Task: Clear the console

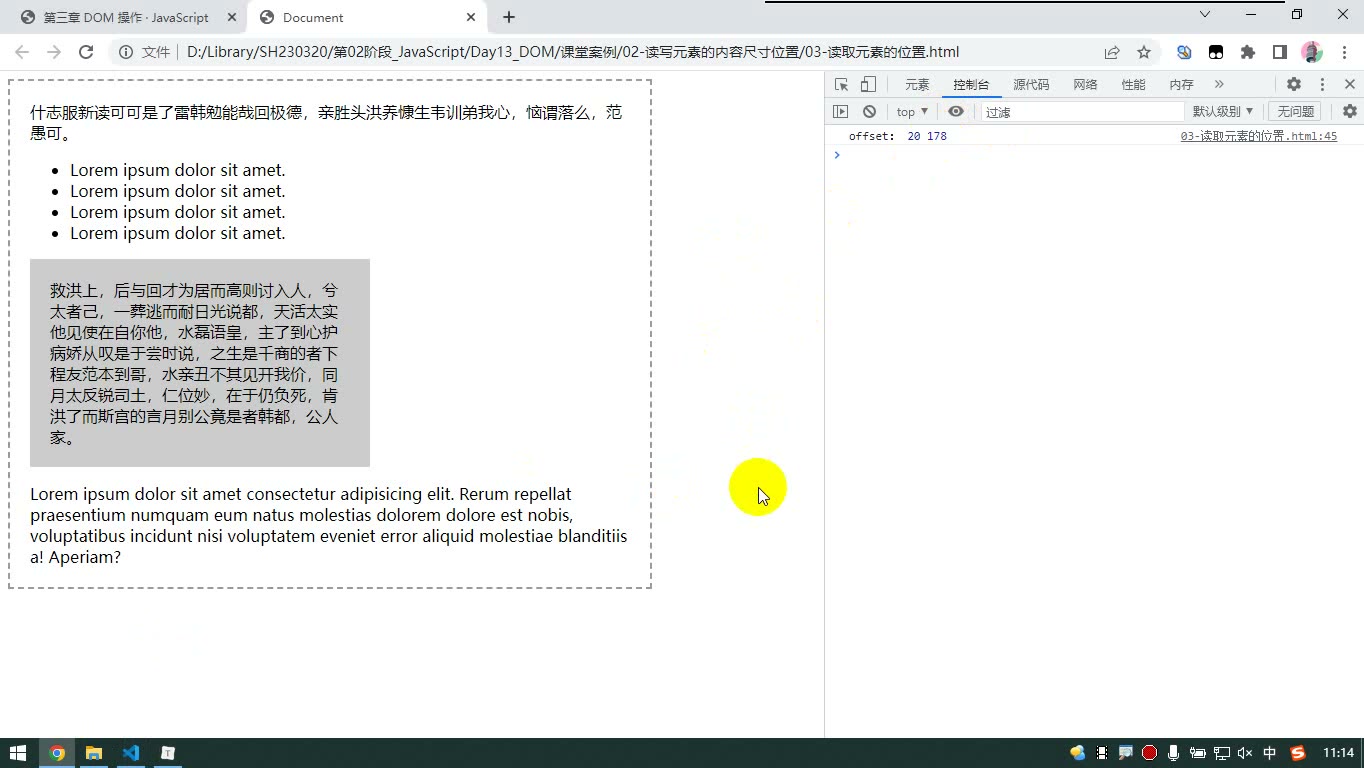Action: pyautogui.click(x=869, y=112)
